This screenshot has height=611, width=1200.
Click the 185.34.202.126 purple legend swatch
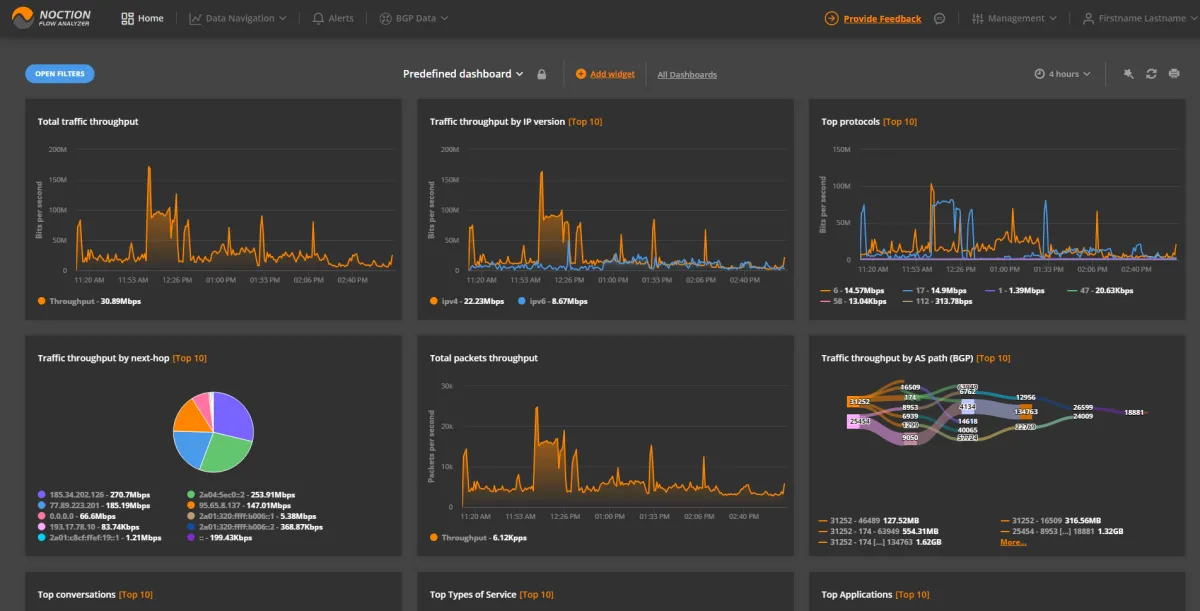coord(41,494)
